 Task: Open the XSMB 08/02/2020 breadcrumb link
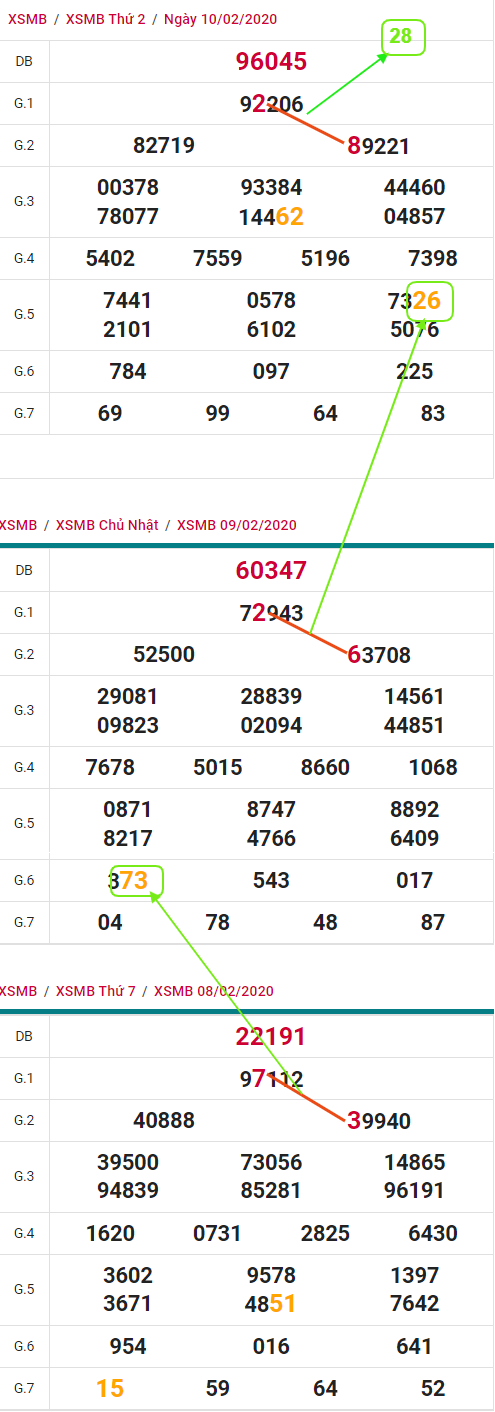click(214, 991)
